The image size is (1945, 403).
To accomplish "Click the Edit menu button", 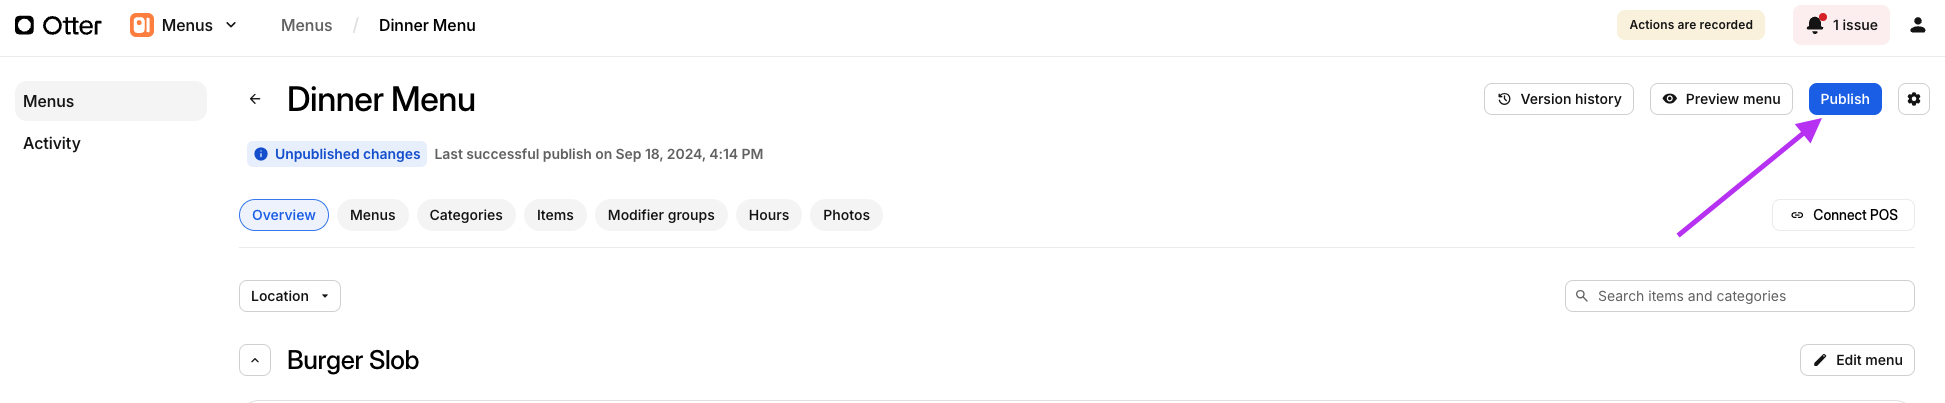I will [1856, 360].
